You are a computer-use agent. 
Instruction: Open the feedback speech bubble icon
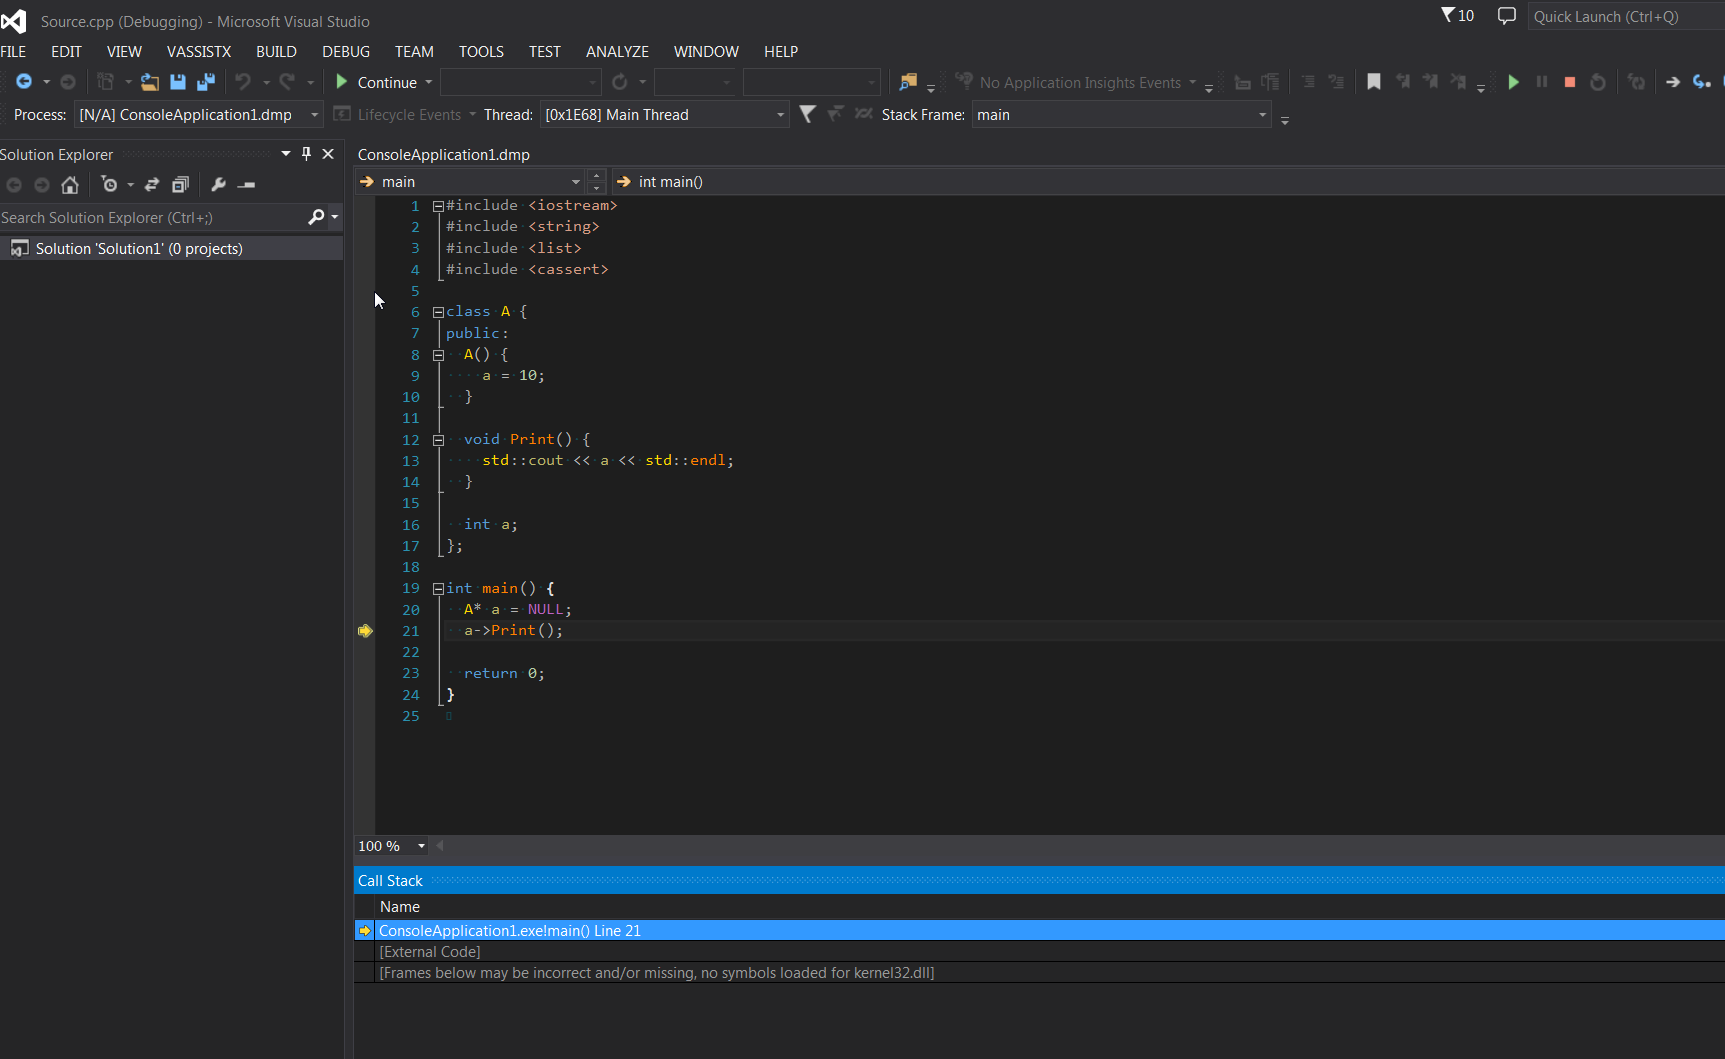point(1506,16)
